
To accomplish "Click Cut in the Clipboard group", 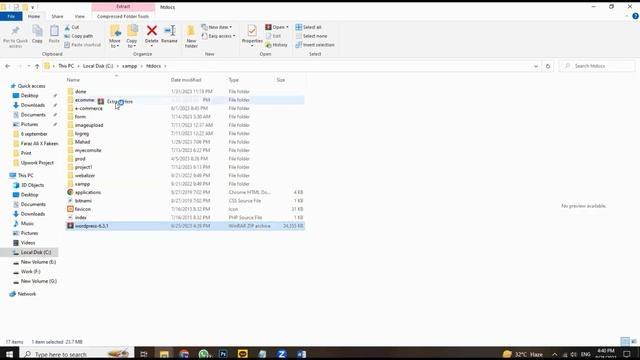I will coord(72,27).
